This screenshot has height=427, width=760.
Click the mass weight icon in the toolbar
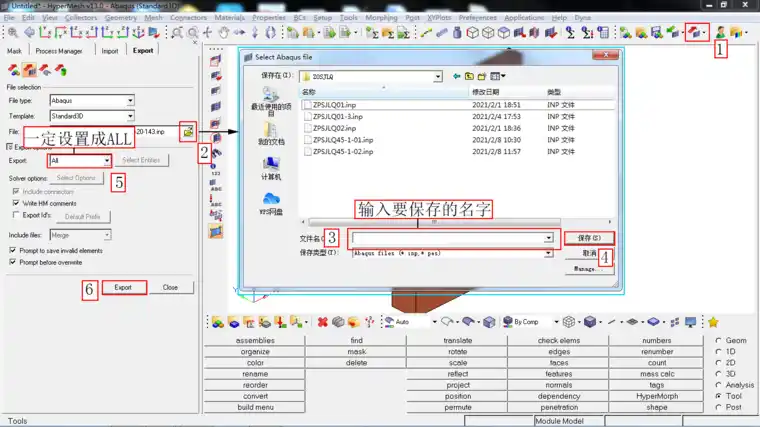[x=457, y=32]
